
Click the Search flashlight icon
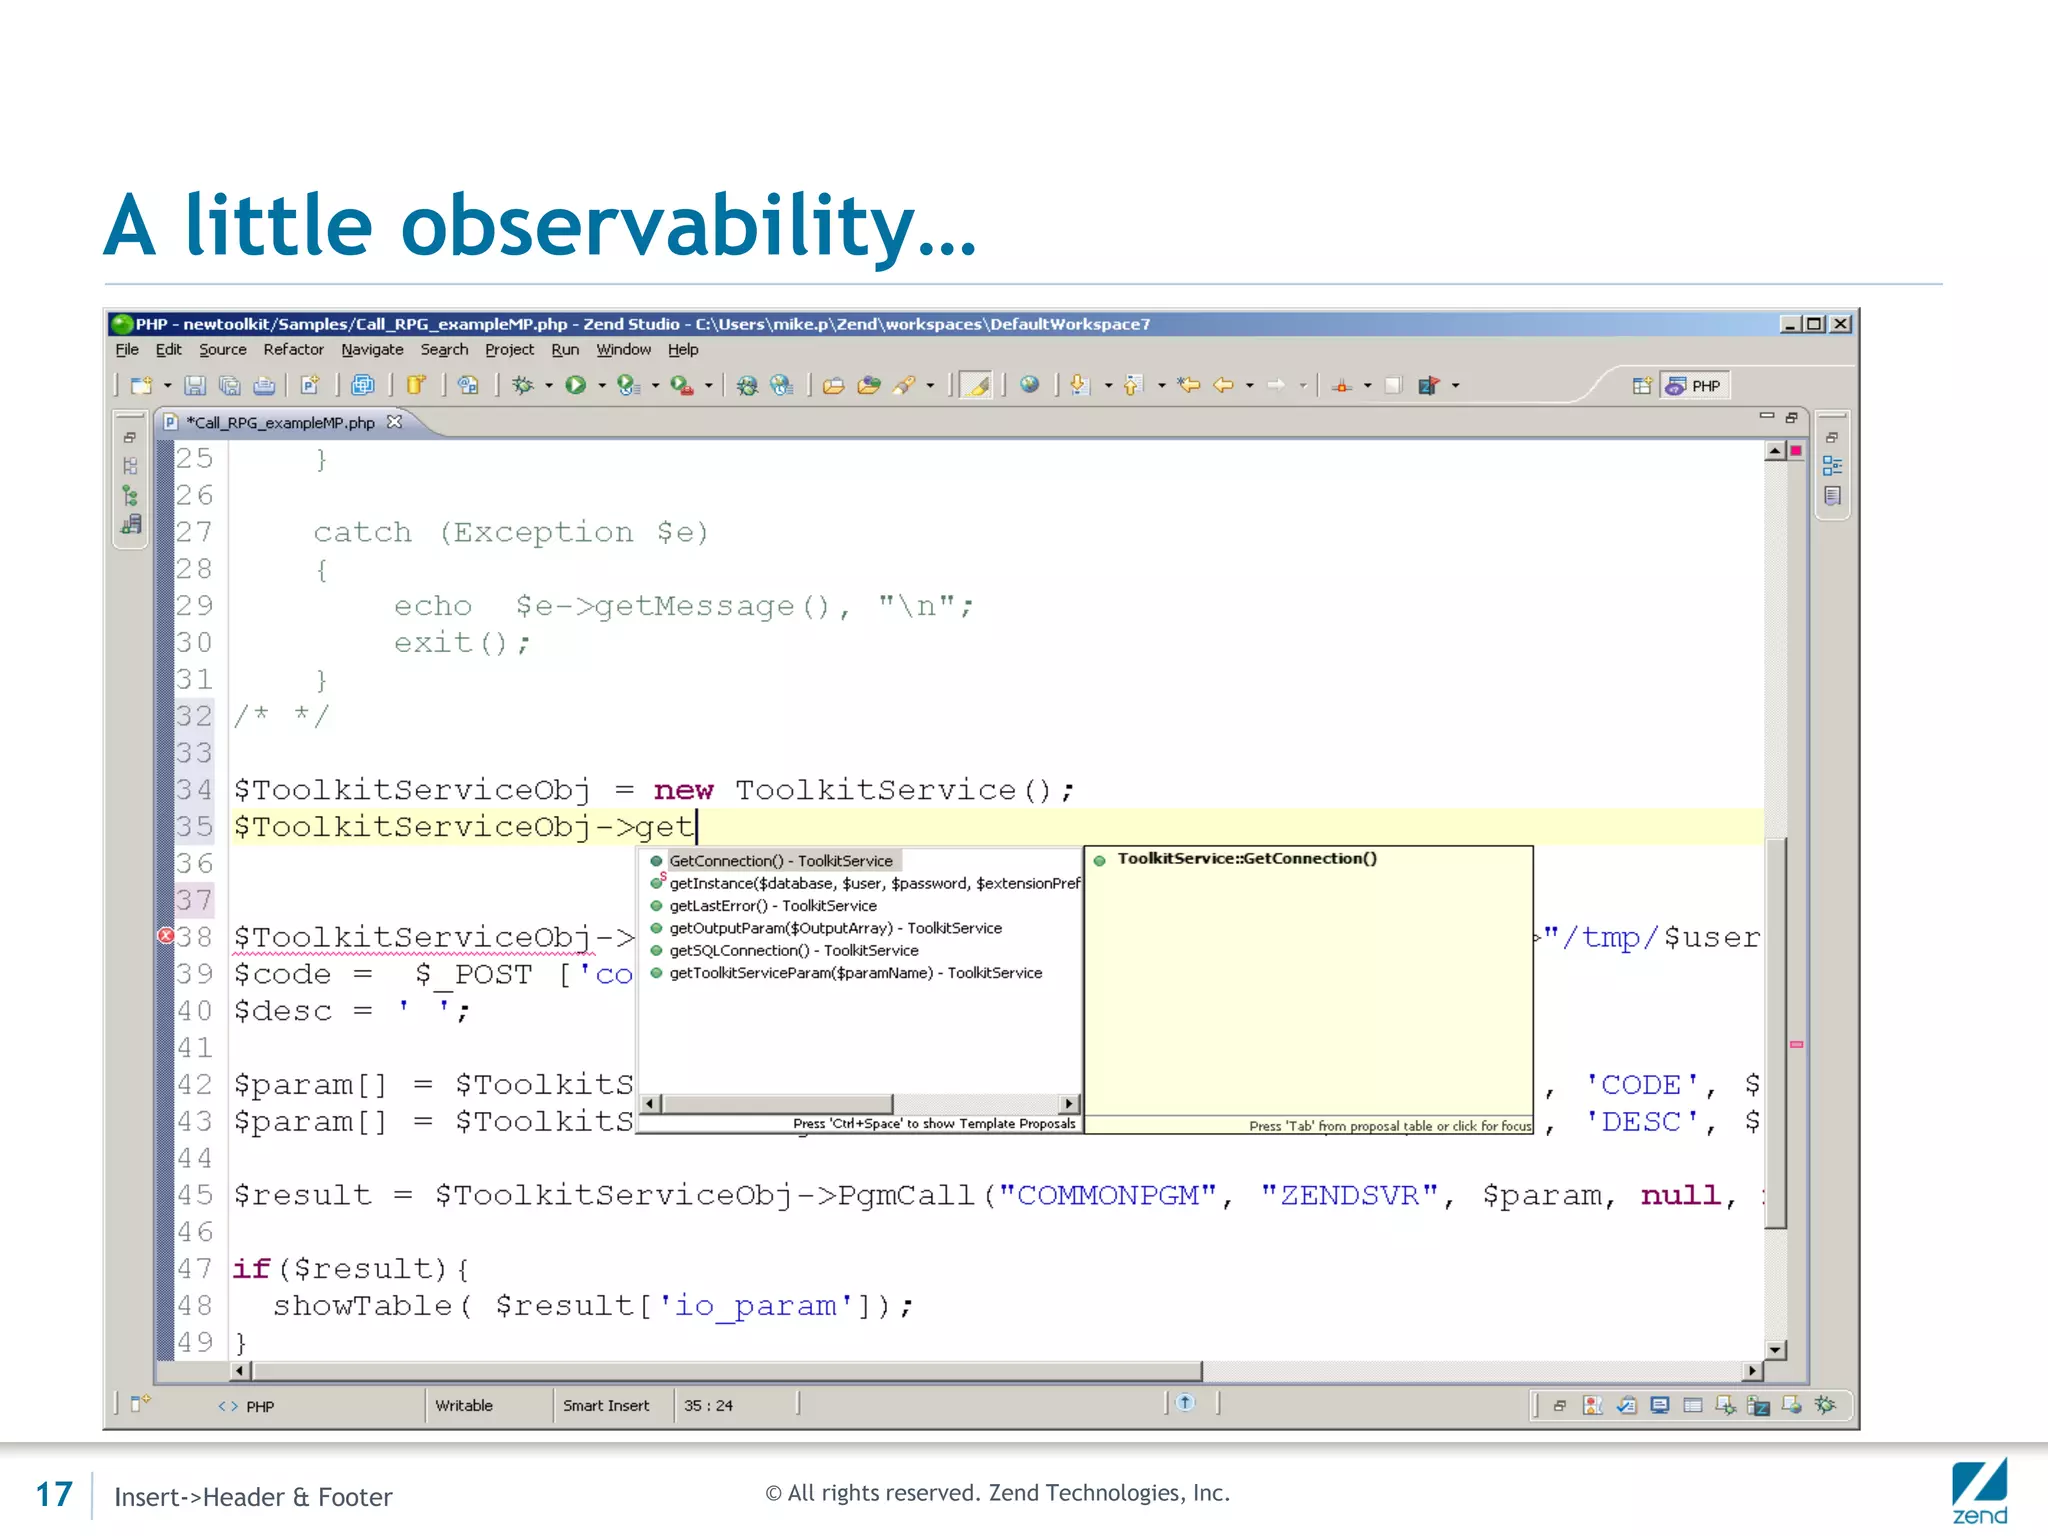point(905,385)
